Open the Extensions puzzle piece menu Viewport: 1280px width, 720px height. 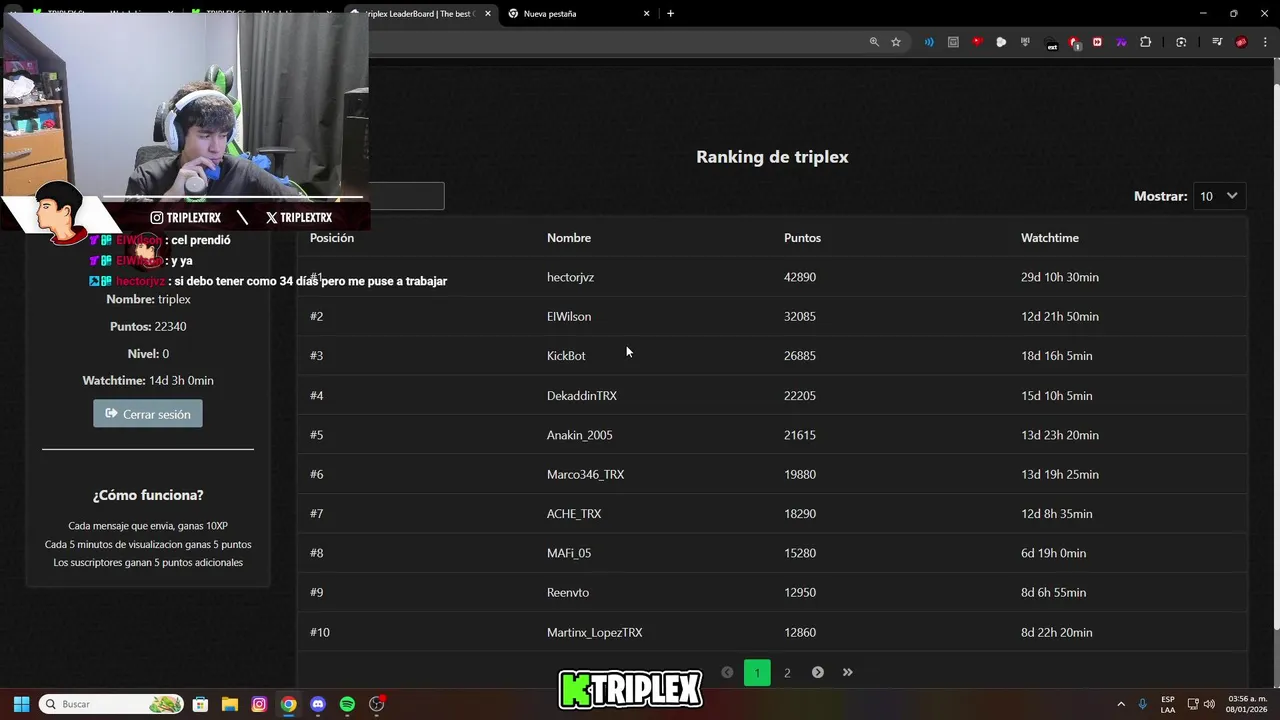(1146, 42)
